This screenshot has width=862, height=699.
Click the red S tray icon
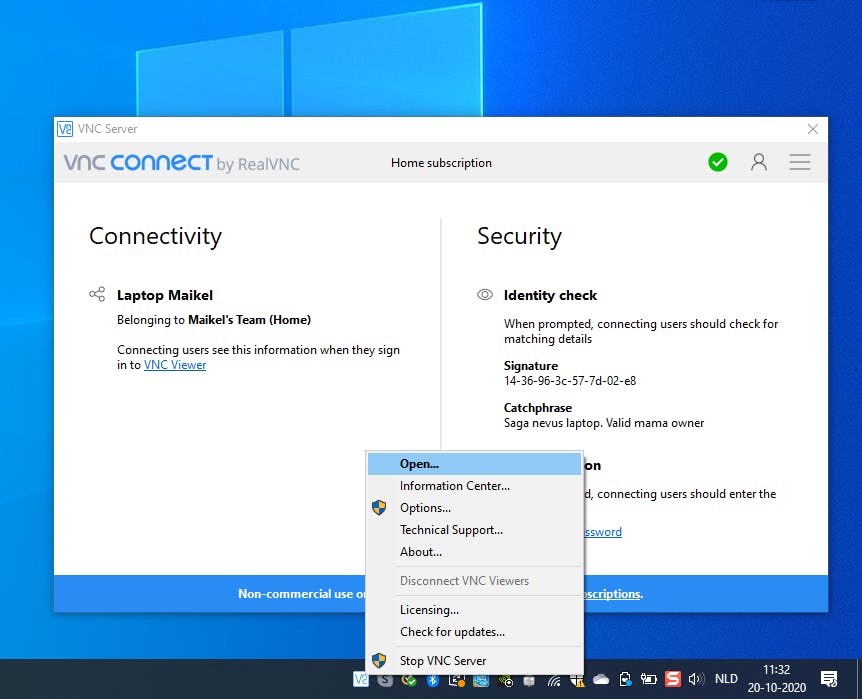pyautogui.click(x=673, y=679)
